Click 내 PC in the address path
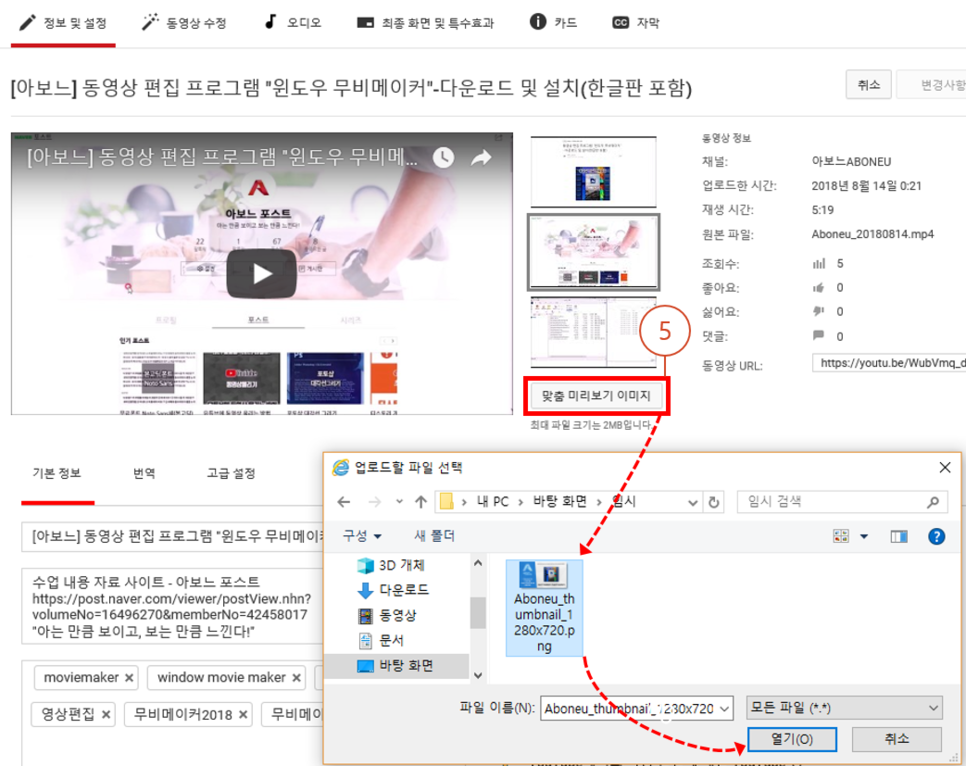Image resolution: width=966 pixels, height=766 pixels. tap(493, 502)
